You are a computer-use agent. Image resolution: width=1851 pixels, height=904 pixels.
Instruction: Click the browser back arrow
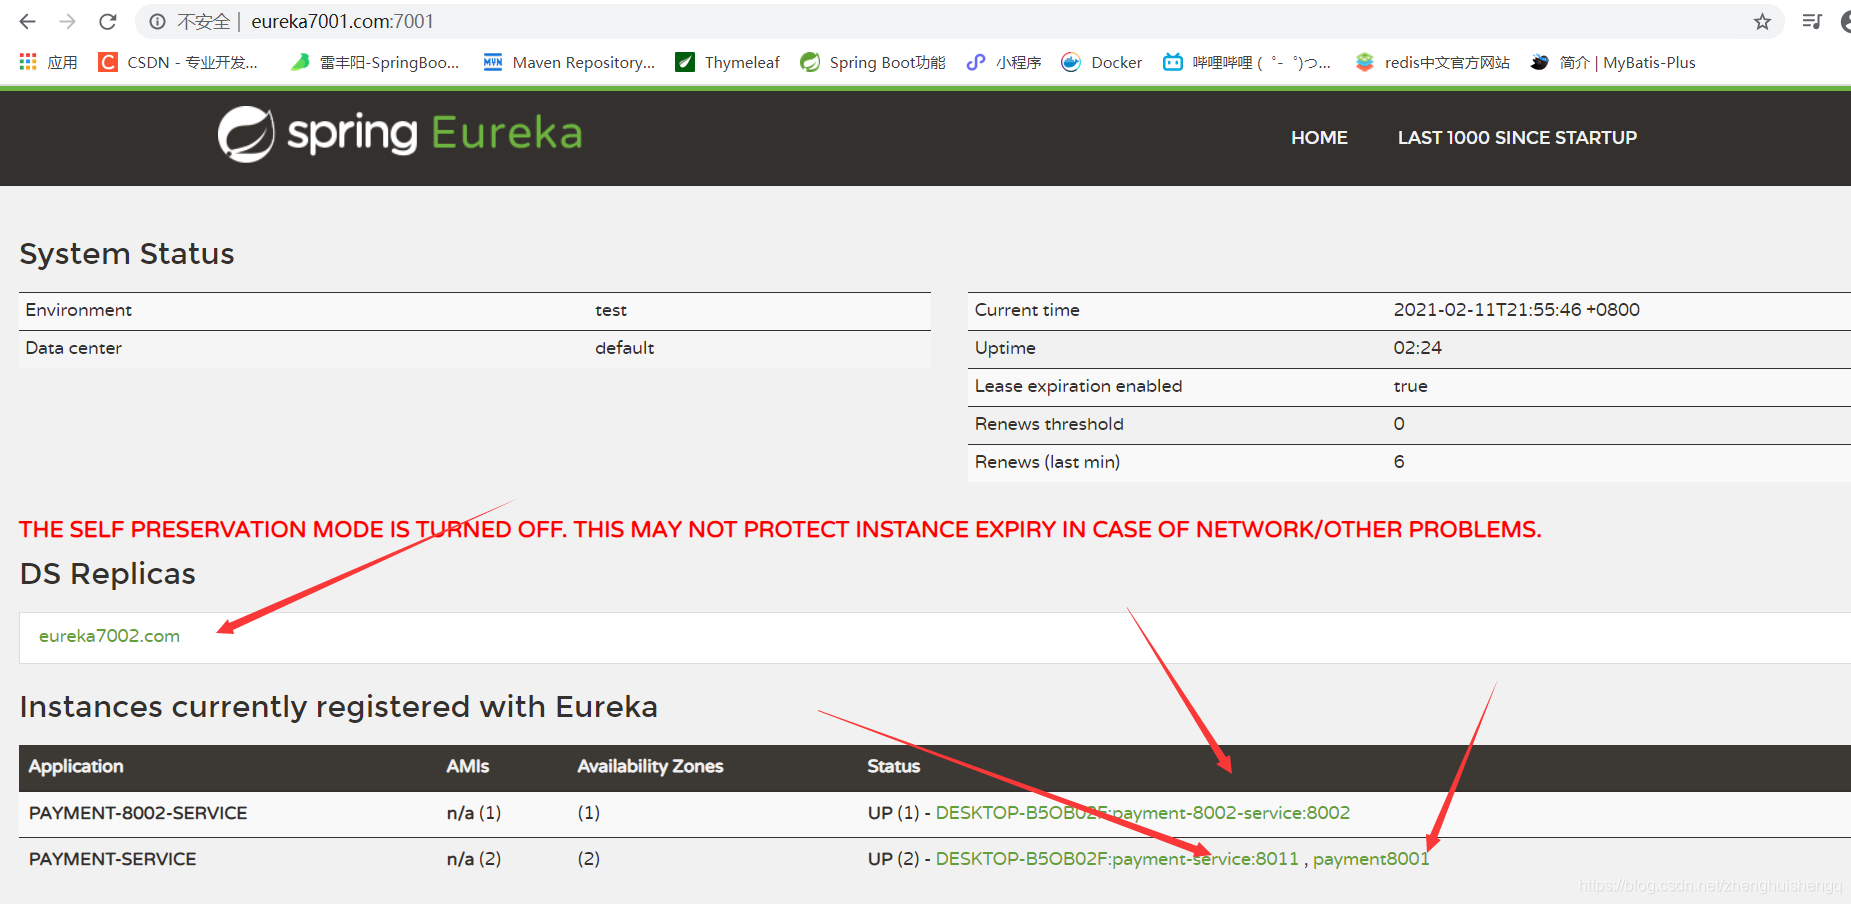(x=27, y=21)
